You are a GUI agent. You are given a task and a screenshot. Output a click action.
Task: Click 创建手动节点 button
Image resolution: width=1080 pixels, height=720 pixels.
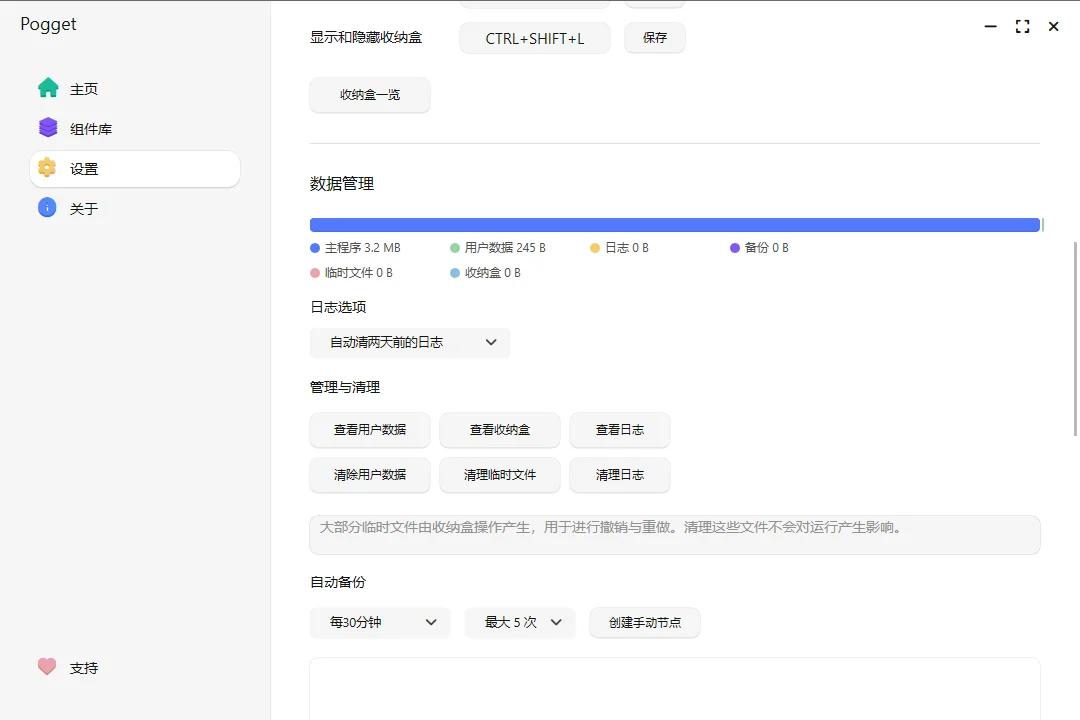[645, 623]
